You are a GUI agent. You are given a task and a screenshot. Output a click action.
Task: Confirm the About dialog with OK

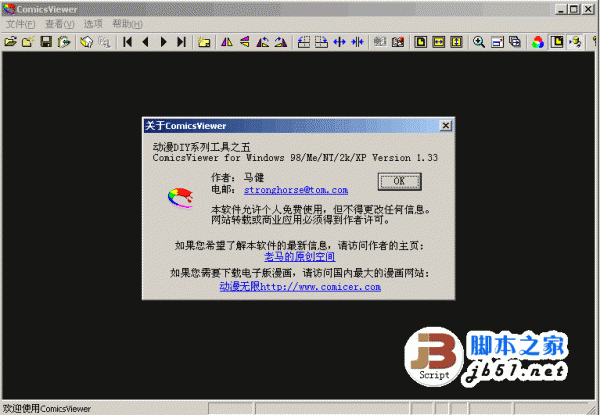coord(399,181)
